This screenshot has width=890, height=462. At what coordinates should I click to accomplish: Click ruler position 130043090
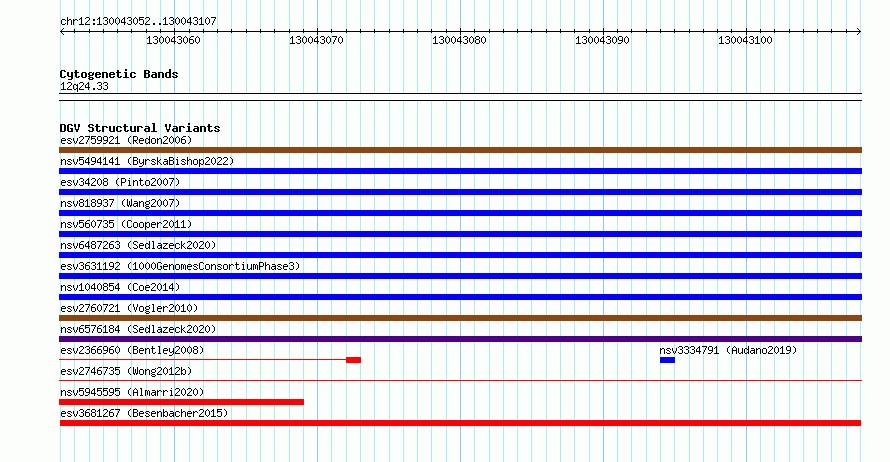click(x=602, y=40)
